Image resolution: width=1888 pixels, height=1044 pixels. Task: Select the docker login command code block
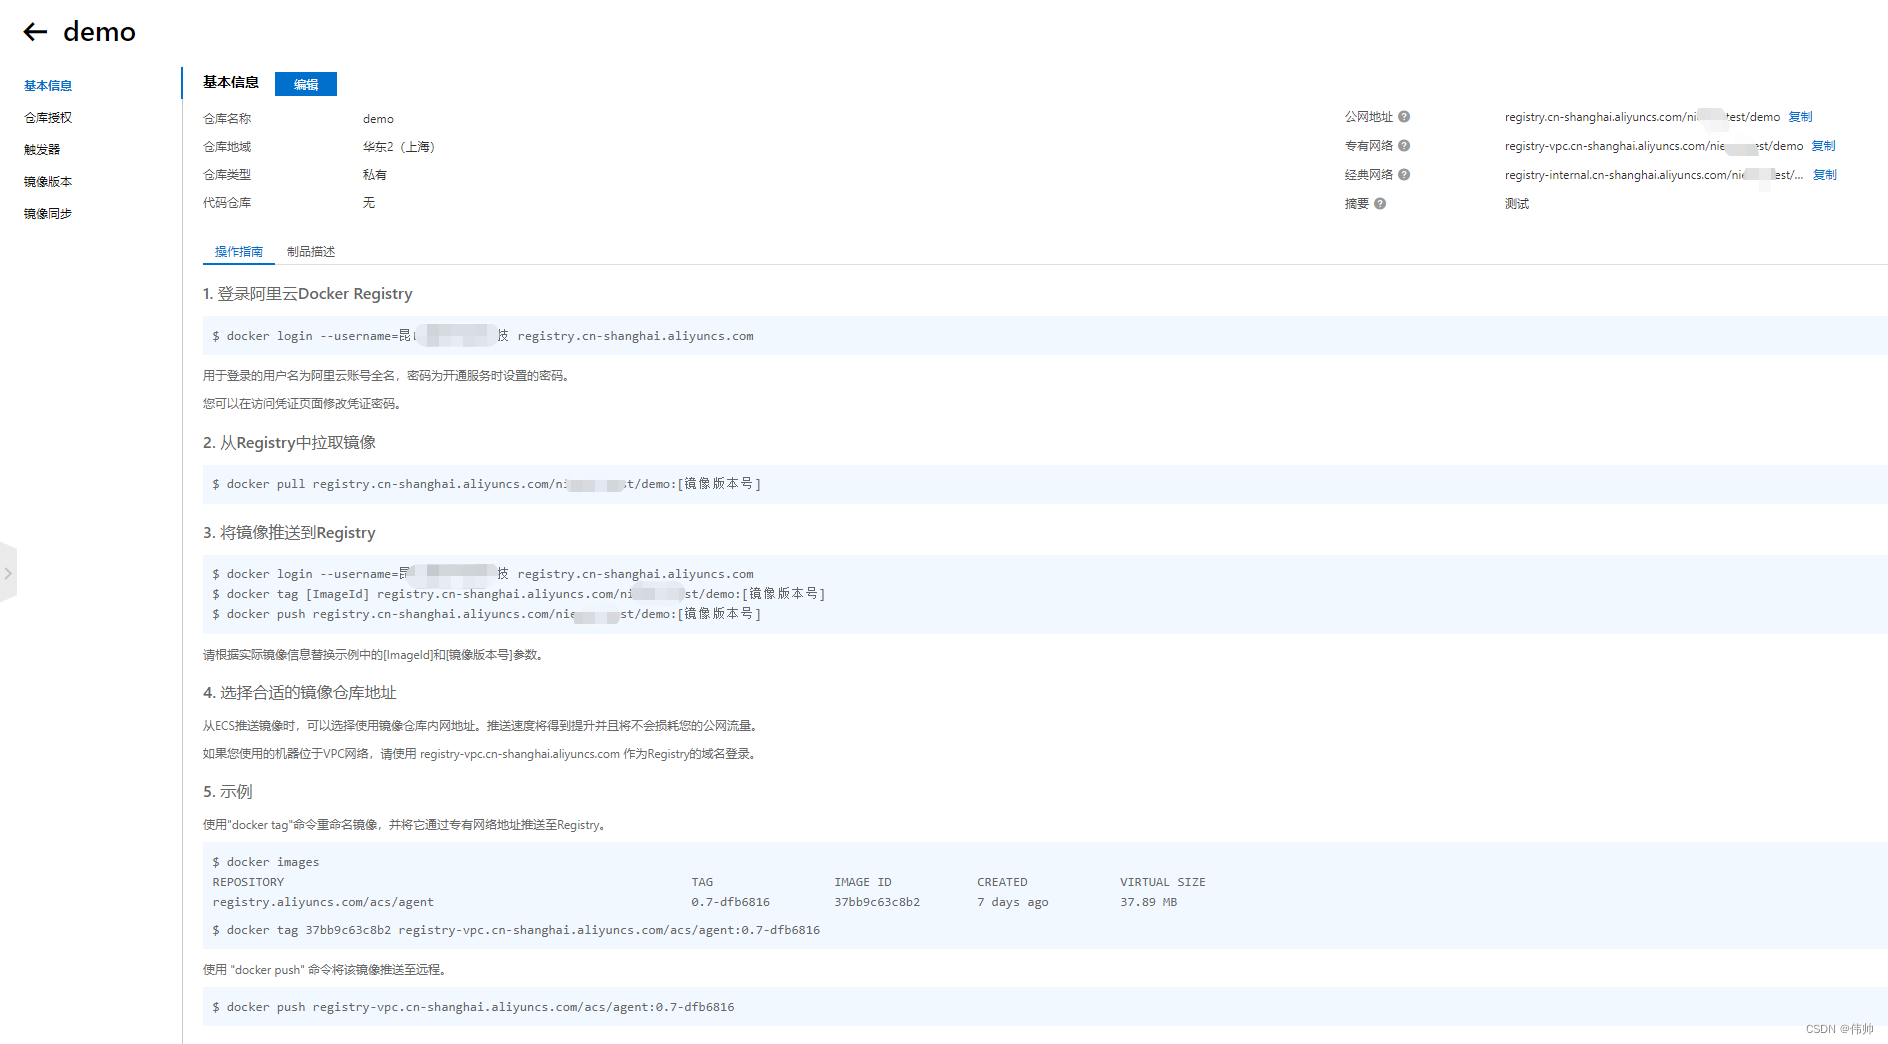(x=484, y=336)
